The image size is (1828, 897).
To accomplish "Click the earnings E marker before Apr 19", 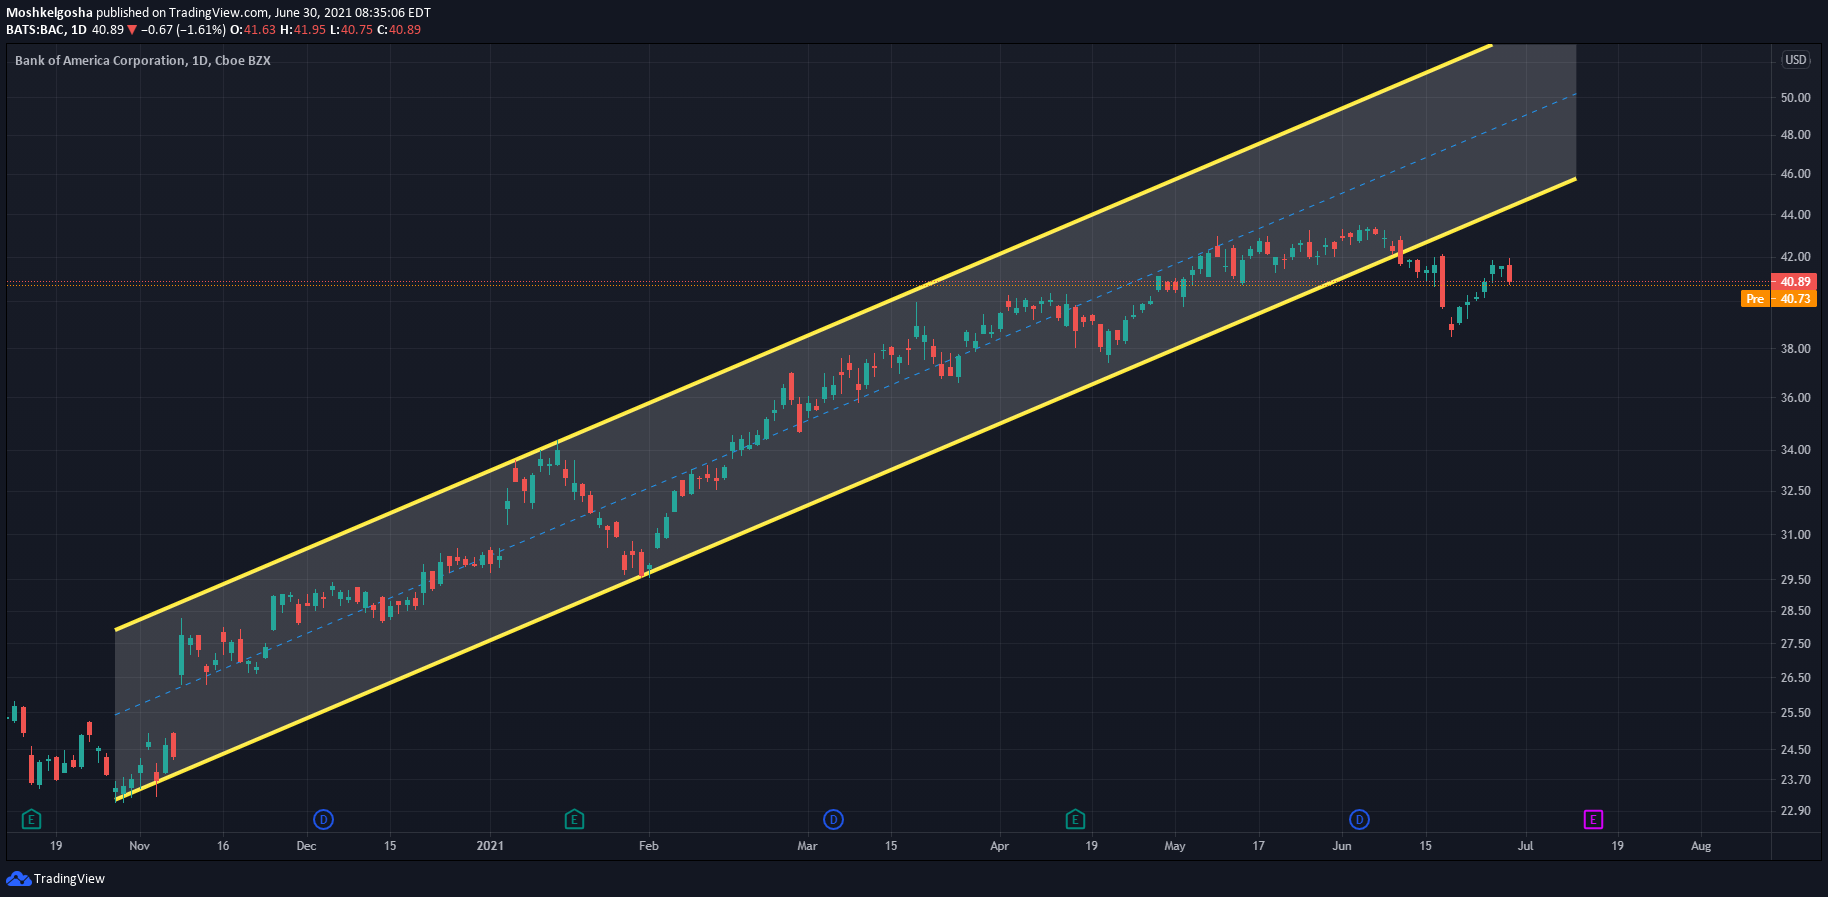I will (x=1075, y=820).
